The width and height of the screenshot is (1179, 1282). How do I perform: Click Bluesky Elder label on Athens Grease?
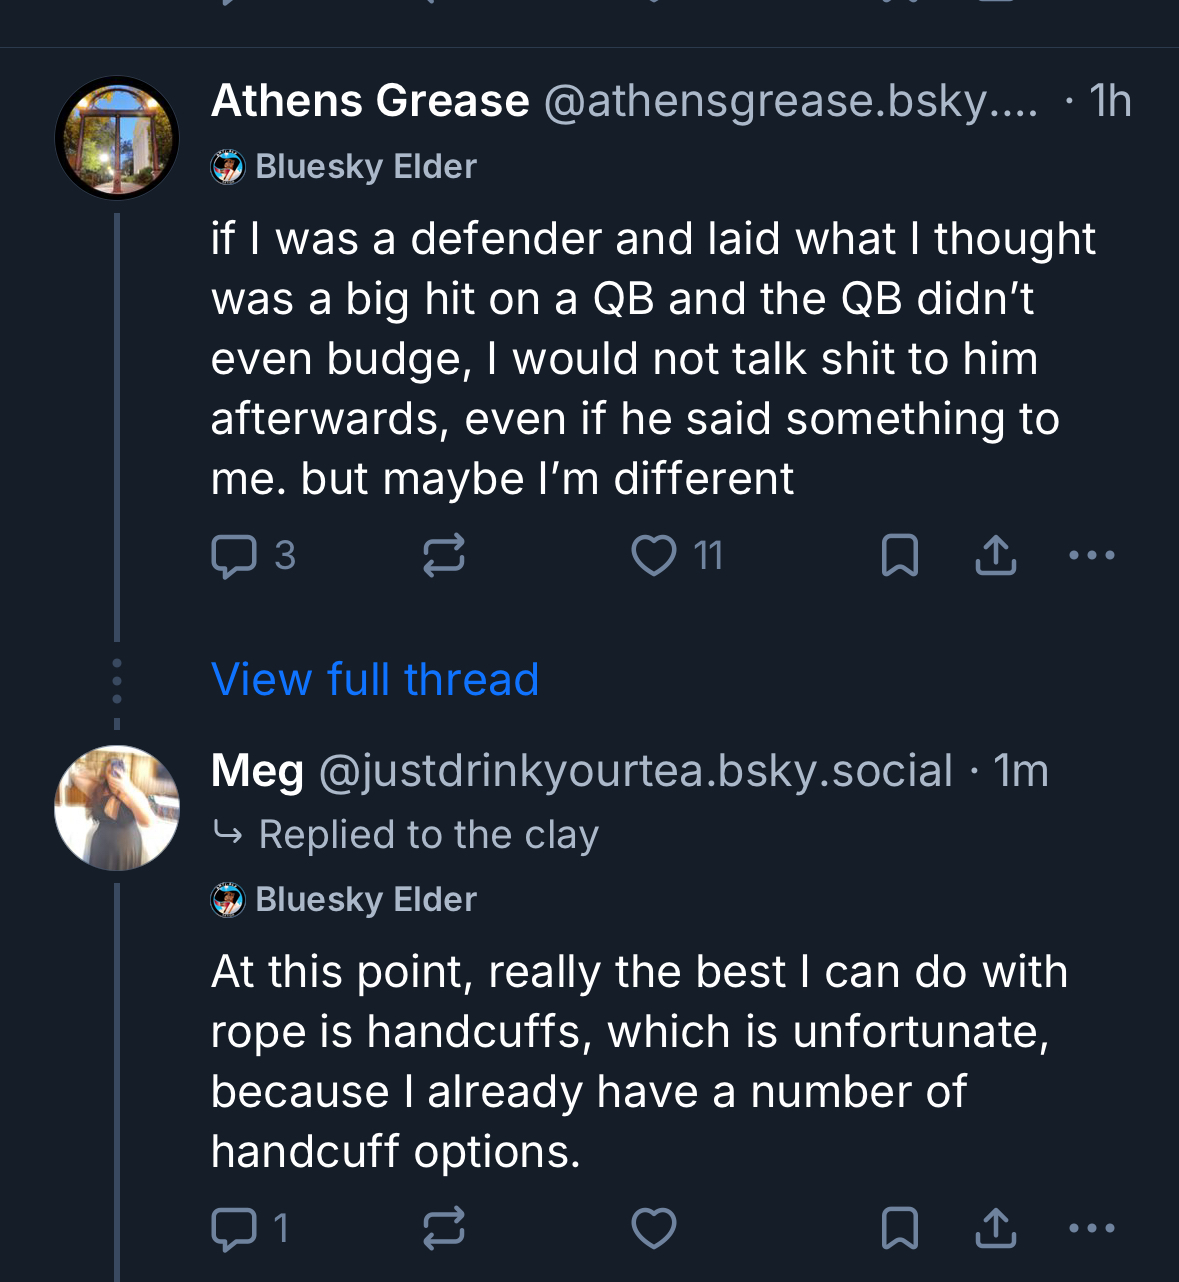365,167
